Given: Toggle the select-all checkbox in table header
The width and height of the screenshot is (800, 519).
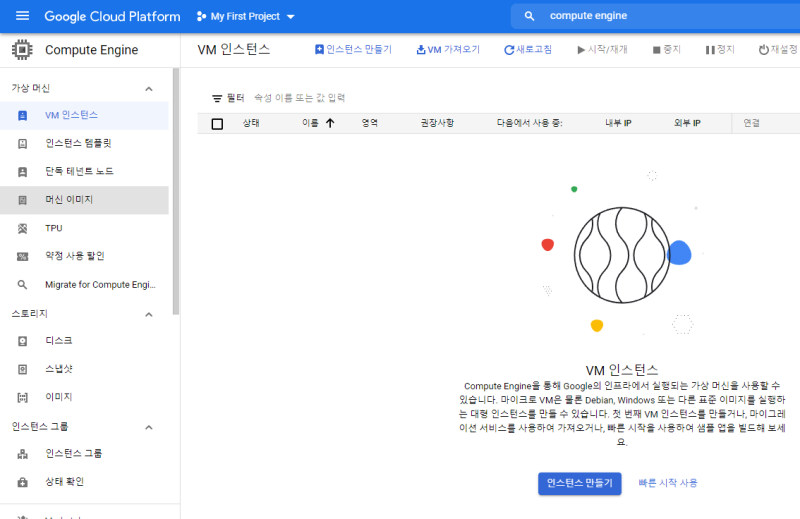Looking at the screenshot, I should click(x=217, y=124).
